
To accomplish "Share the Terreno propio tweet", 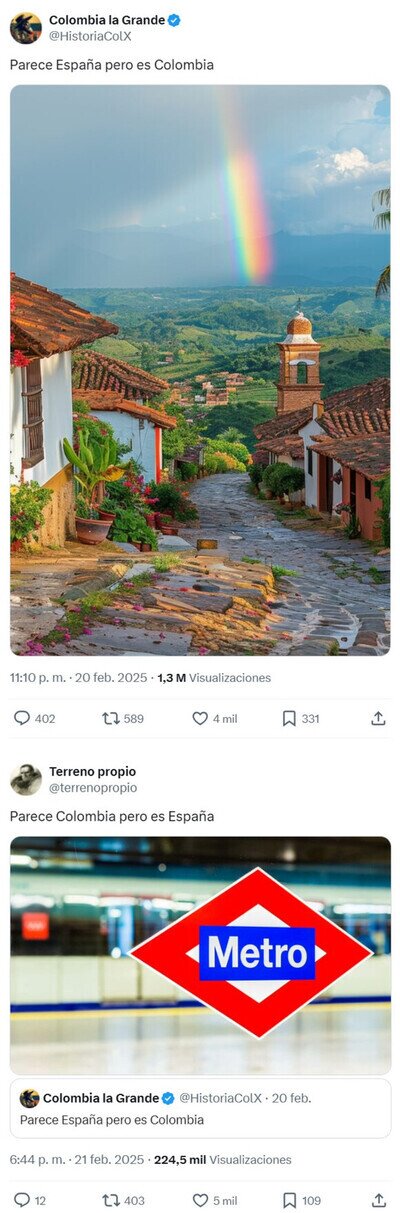I will pos(378,1200).
